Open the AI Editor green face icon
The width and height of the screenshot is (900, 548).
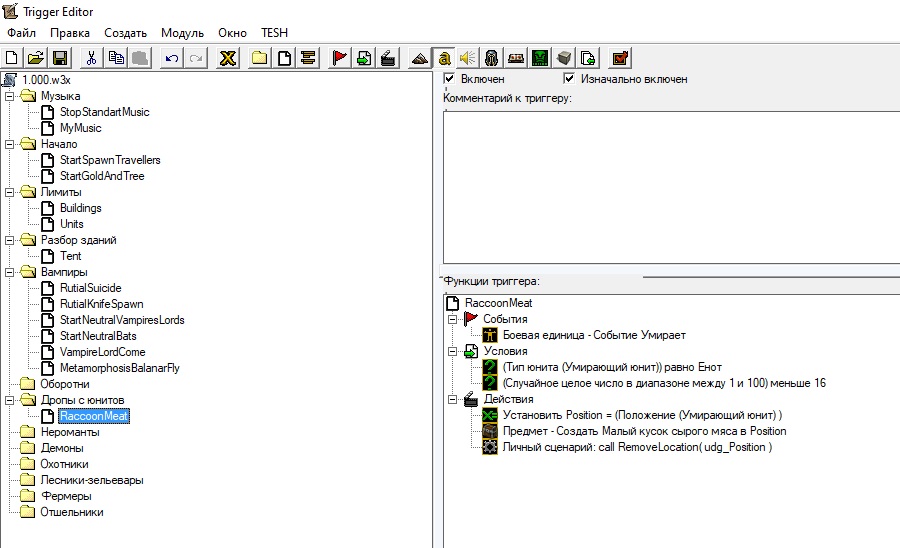tap(540, 58)
